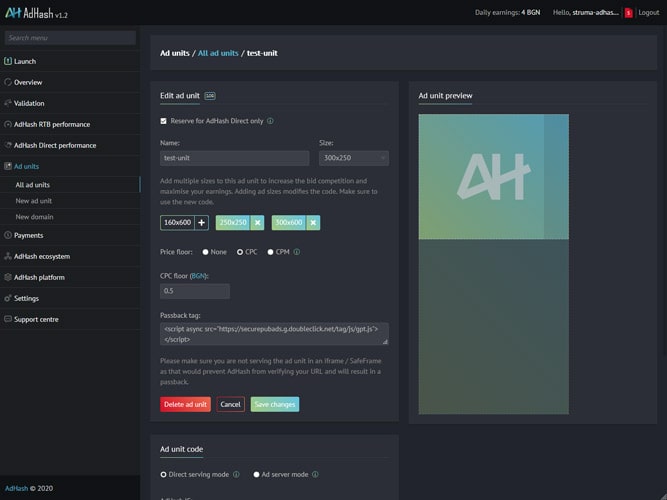Select the None price floor option
The width and height of the screenshot is (667, 500).
point(206,252)
